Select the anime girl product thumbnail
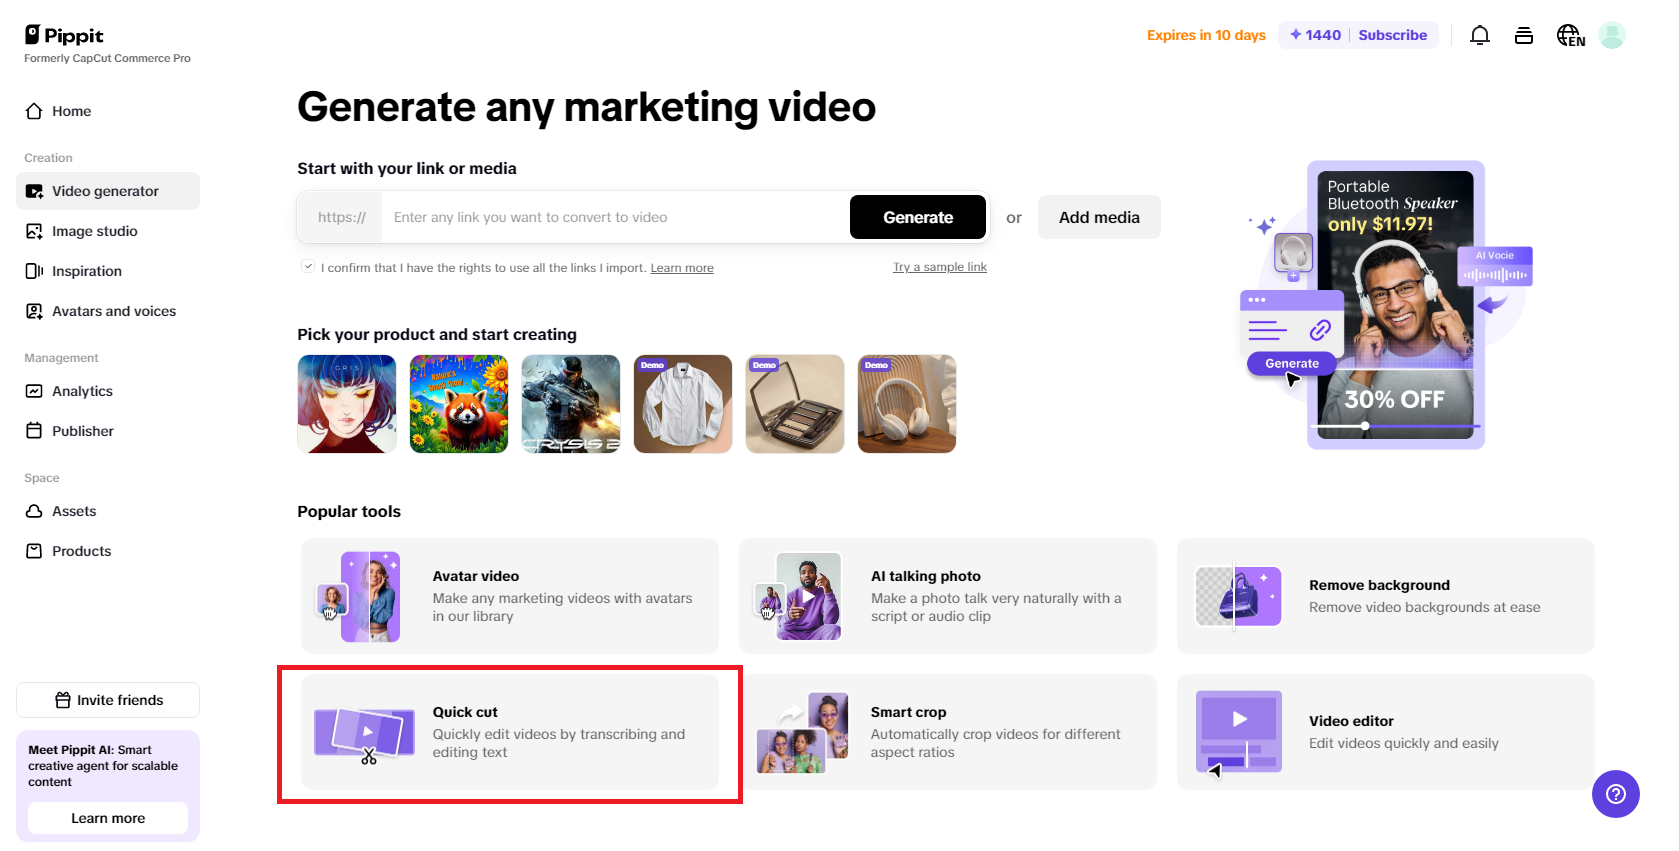The width and height of the screenshot is (1679, 851). (347, 404)
